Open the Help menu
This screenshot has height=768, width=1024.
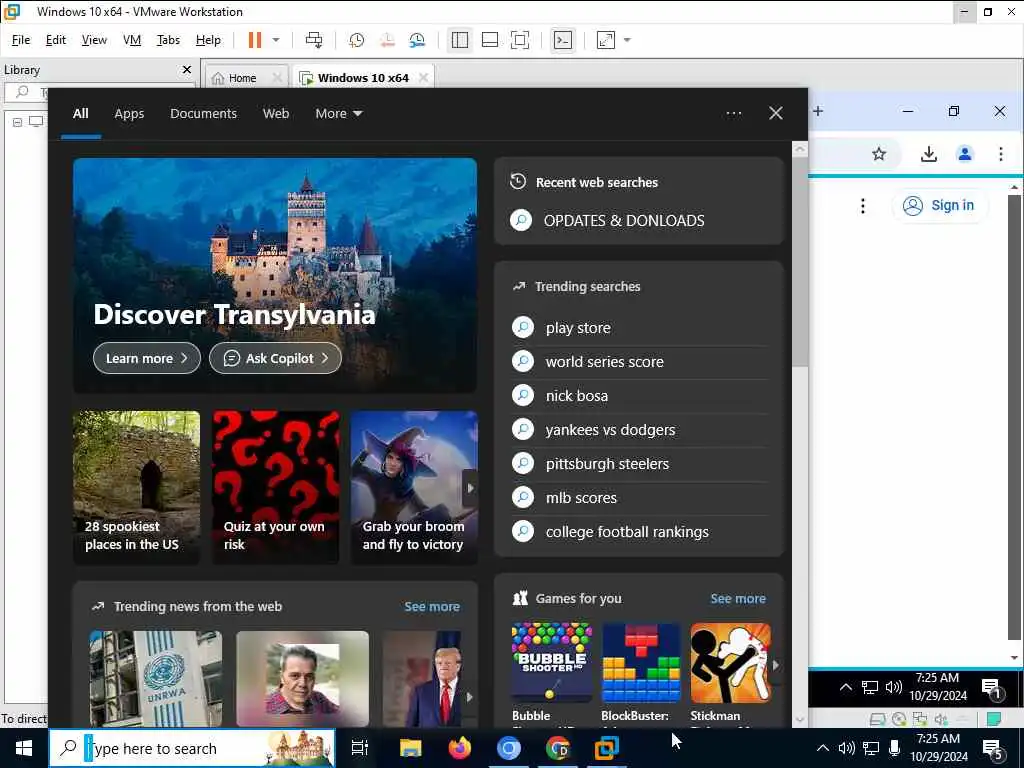point(208,40)
